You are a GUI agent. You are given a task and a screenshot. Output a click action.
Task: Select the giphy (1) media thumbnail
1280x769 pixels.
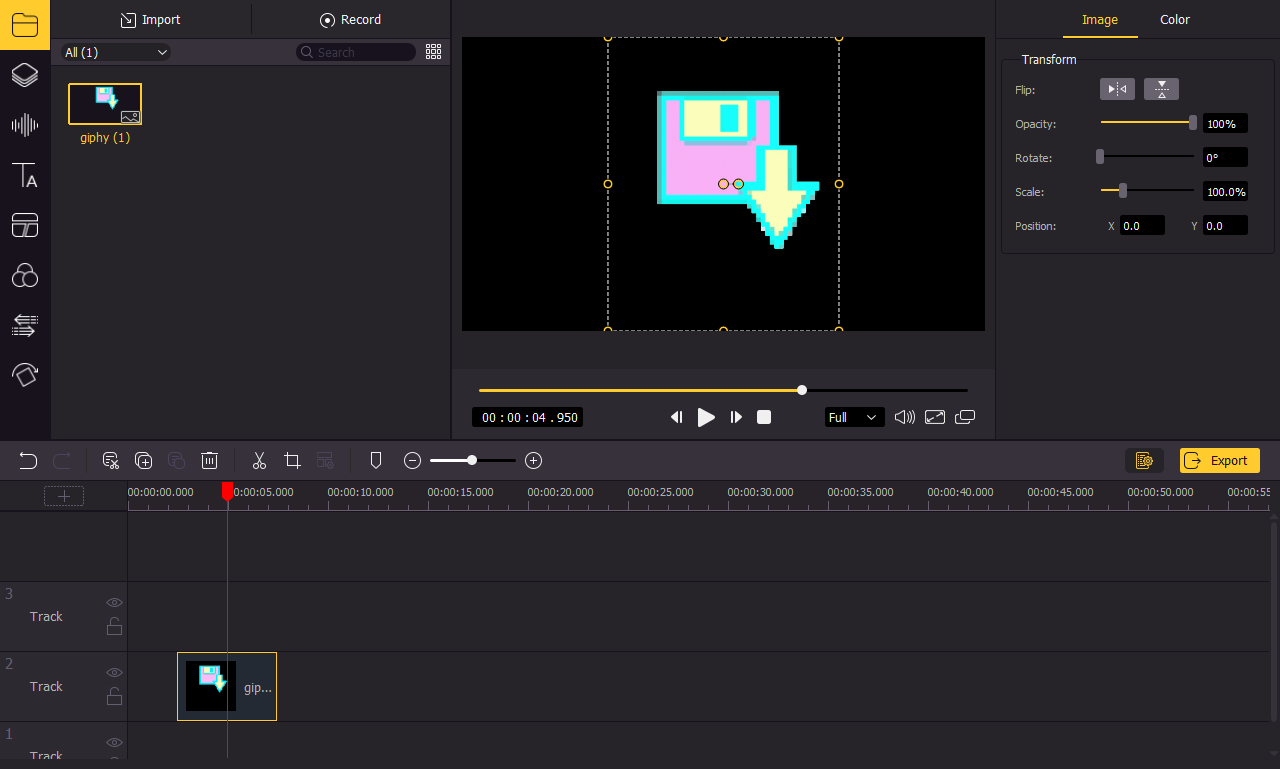[x=105, y=104]
